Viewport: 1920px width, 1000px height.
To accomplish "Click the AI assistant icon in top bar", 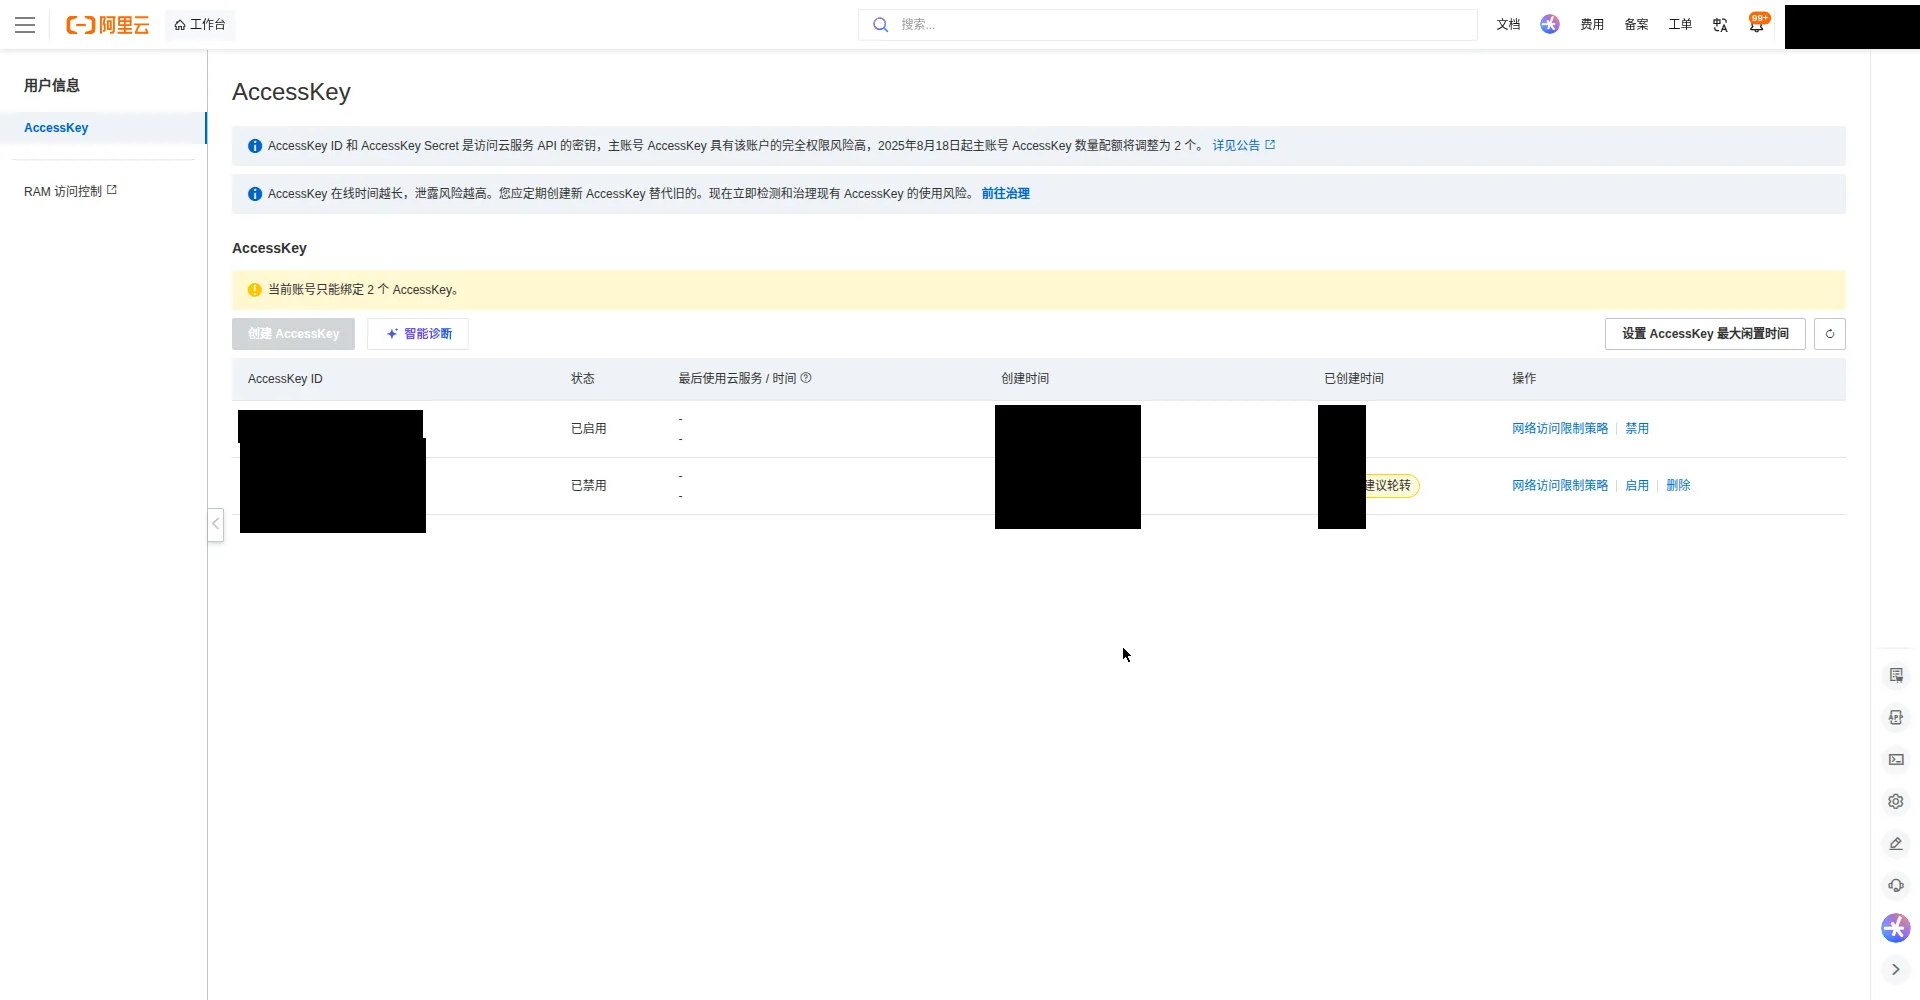I will pos(1550,25).
